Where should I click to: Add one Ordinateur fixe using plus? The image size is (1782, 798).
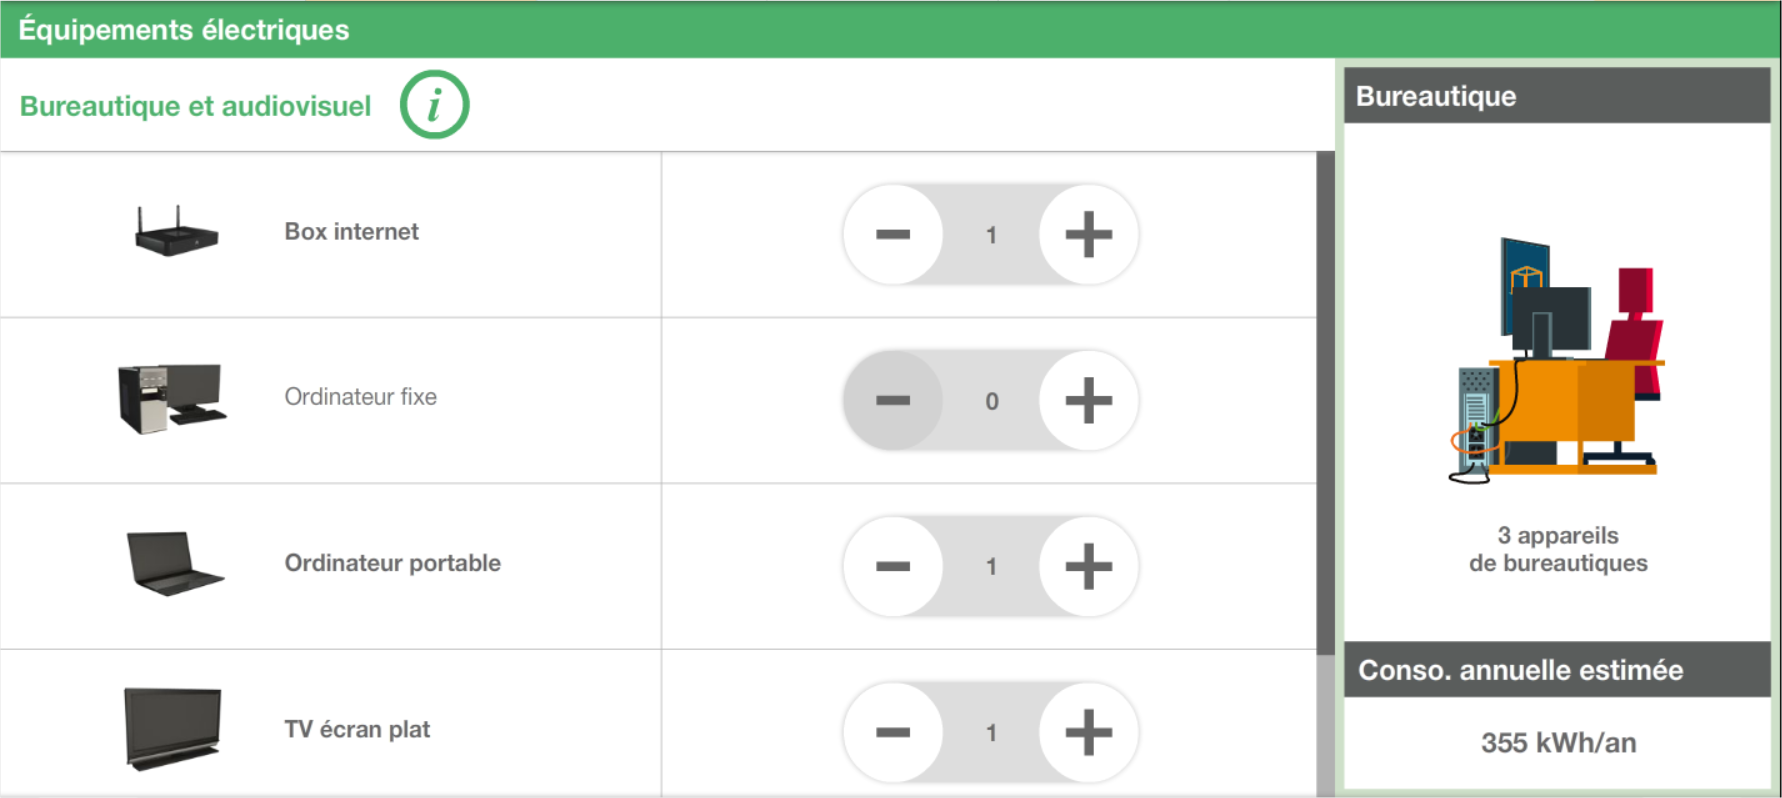pyautogui.click(x=1088, y=401)
